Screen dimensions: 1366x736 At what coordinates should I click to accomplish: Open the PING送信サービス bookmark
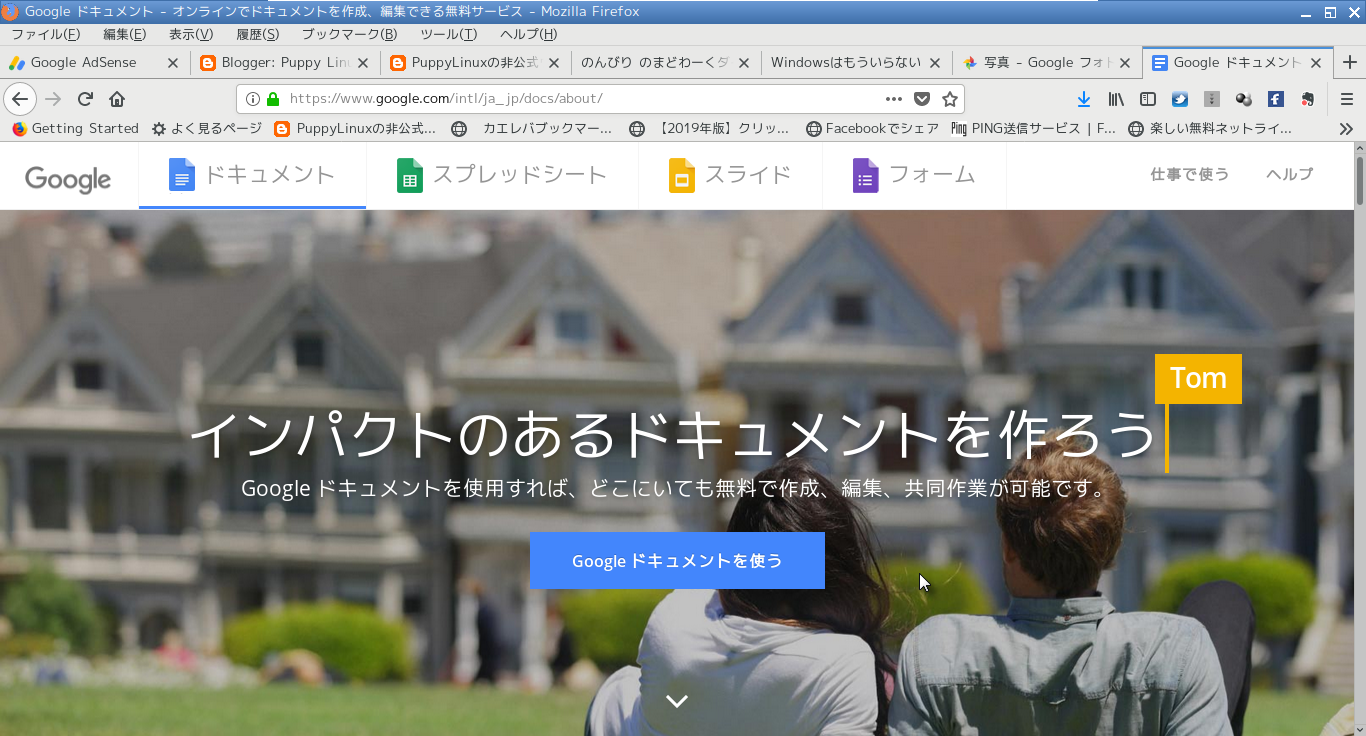click(1033, 128)
